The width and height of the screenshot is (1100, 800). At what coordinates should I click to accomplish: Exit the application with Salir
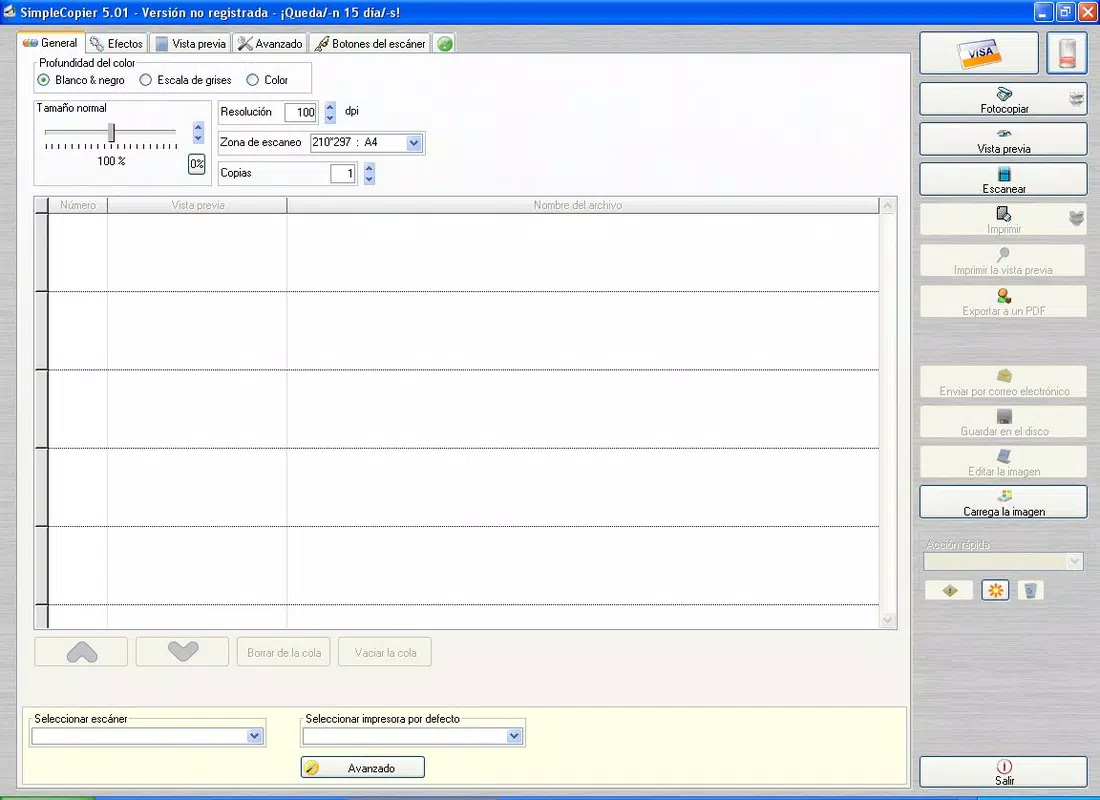coord(1003,772)
